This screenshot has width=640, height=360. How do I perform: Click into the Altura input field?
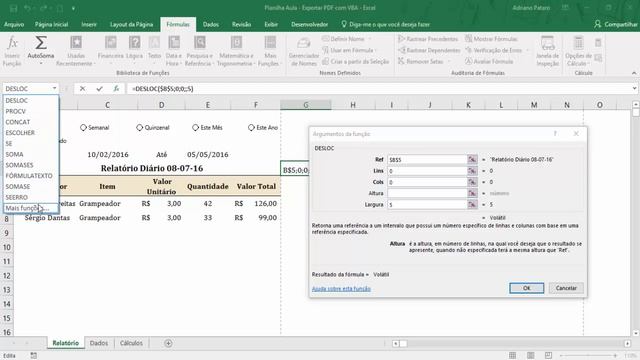point(427,193)
